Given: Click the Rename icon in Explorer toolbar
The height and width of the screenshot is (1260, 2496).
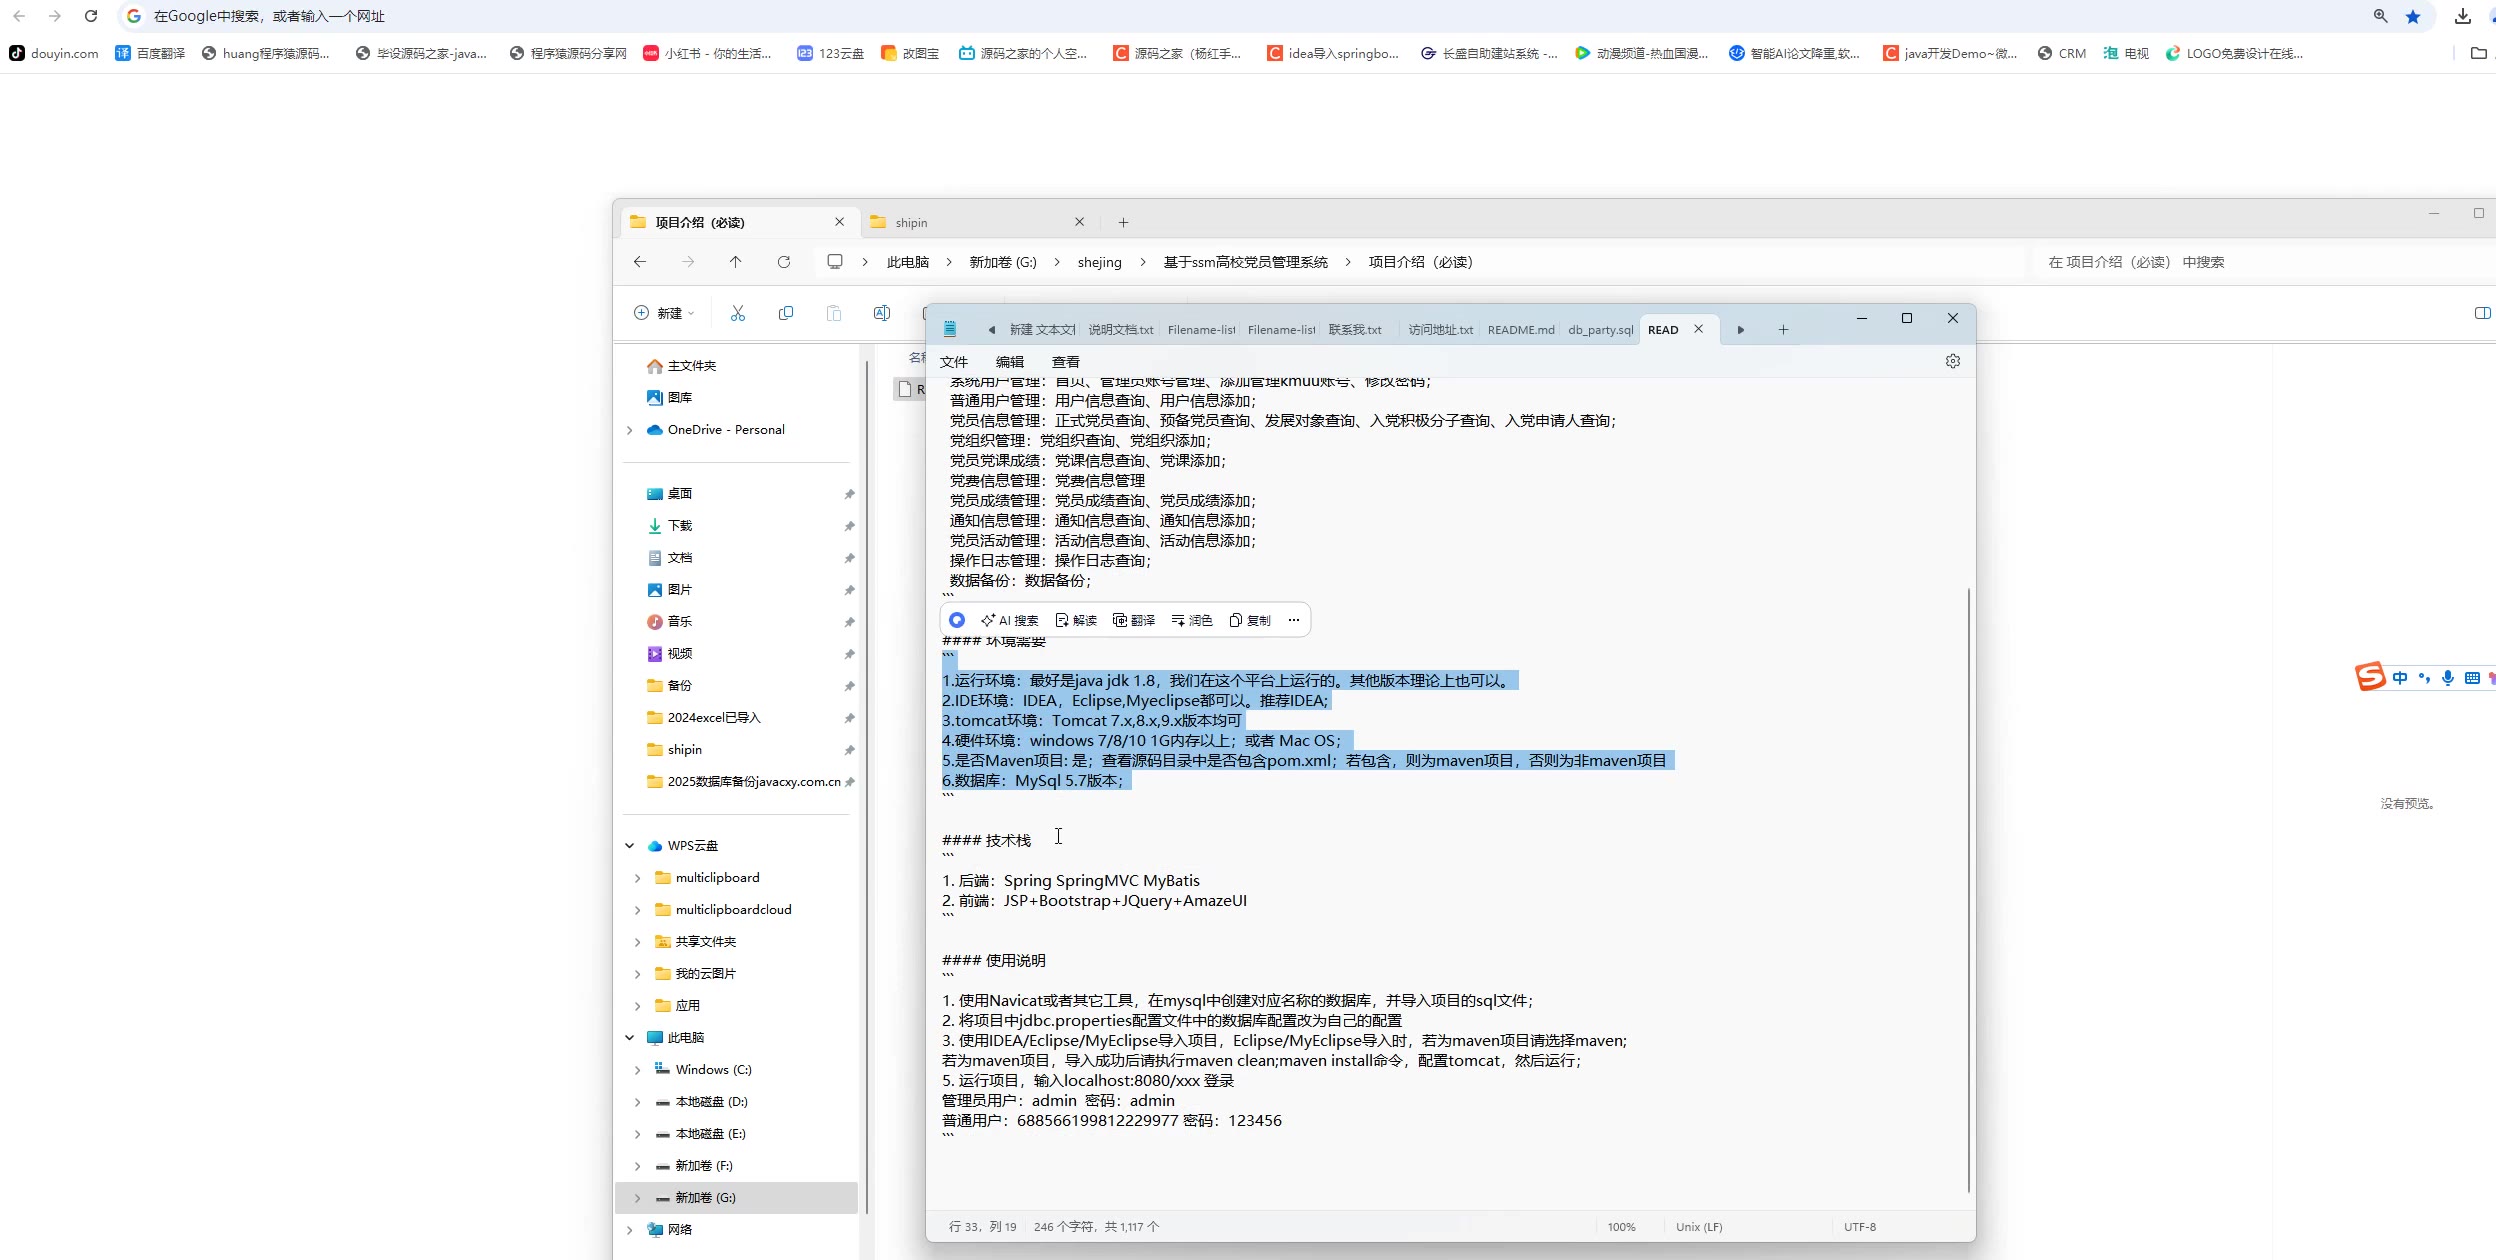Looking at the screenshot, I should [x=882, y=313].
